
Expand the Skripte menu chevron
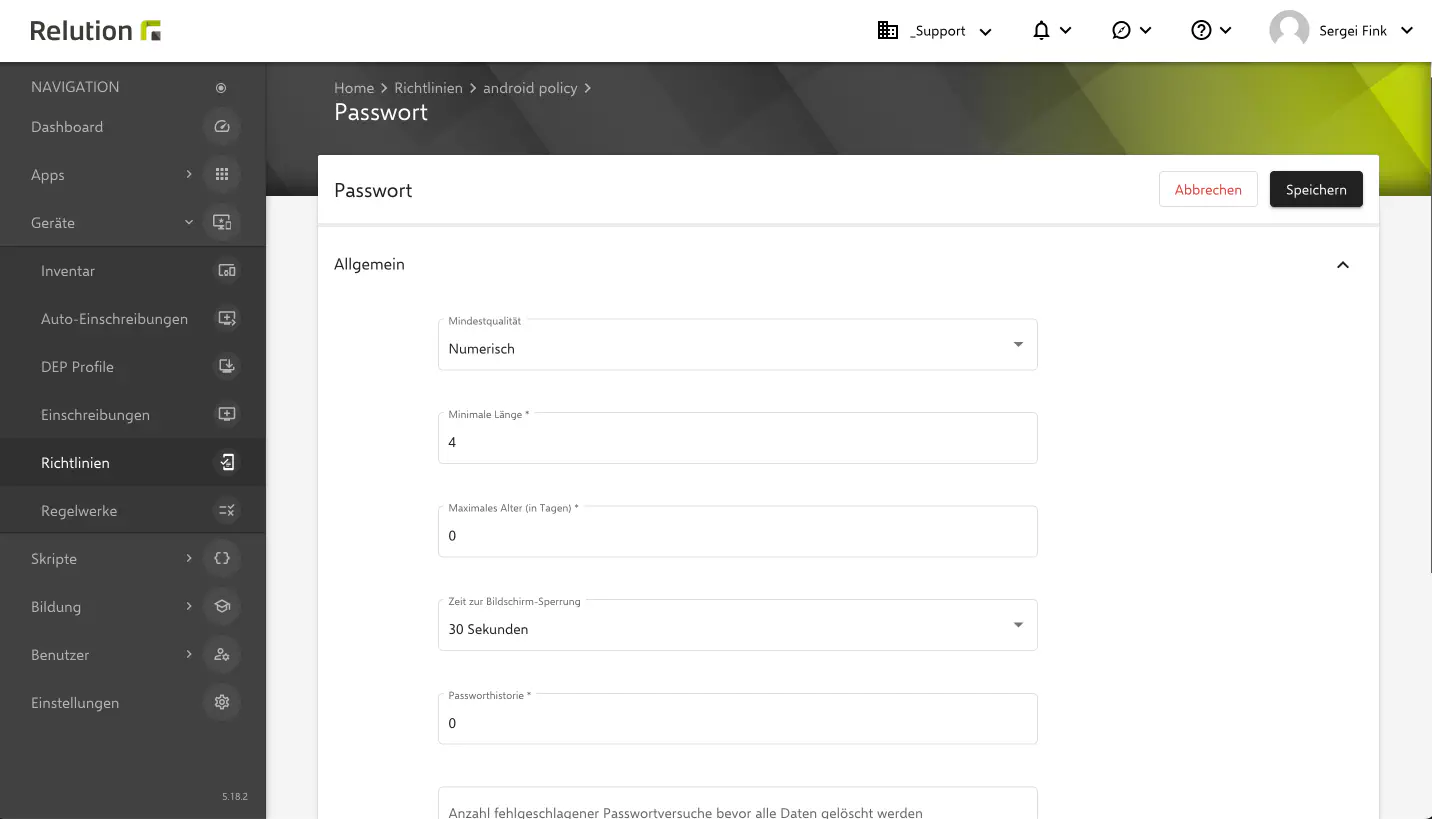click(188, 559)
